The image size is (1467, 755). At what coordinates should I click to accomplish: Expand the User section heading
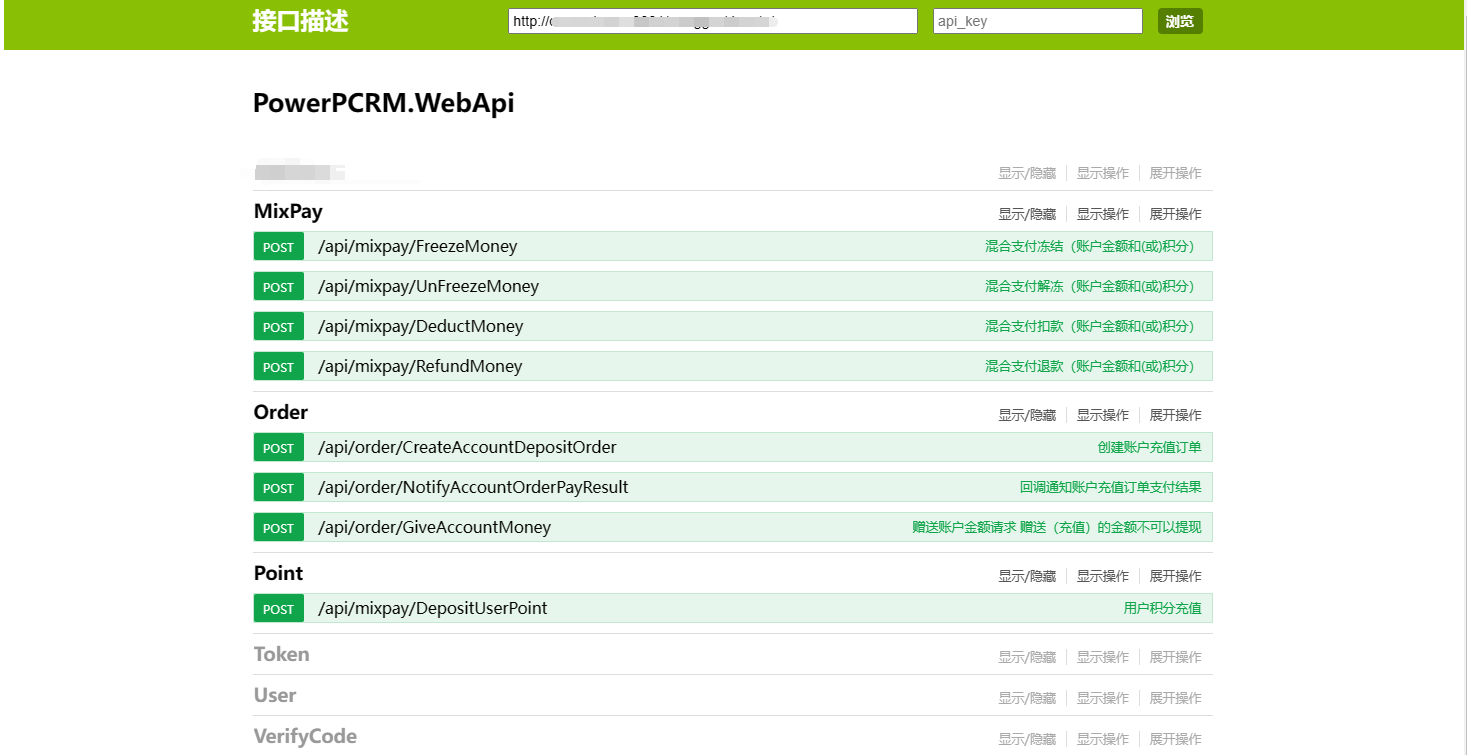click(x=275, y=696)
